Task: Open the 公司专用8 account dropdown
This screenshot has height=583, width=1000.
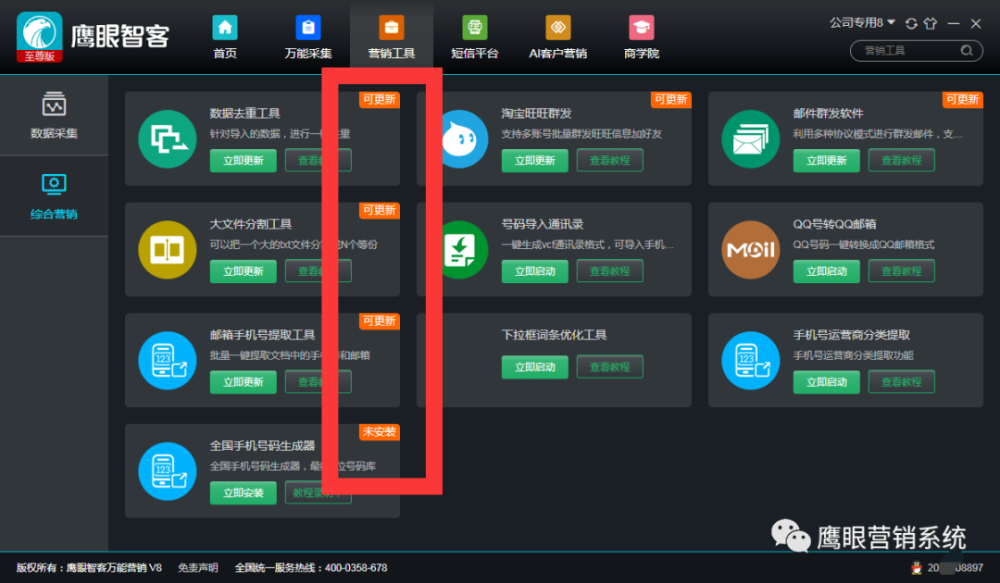Action: click(x=862, y=23)
